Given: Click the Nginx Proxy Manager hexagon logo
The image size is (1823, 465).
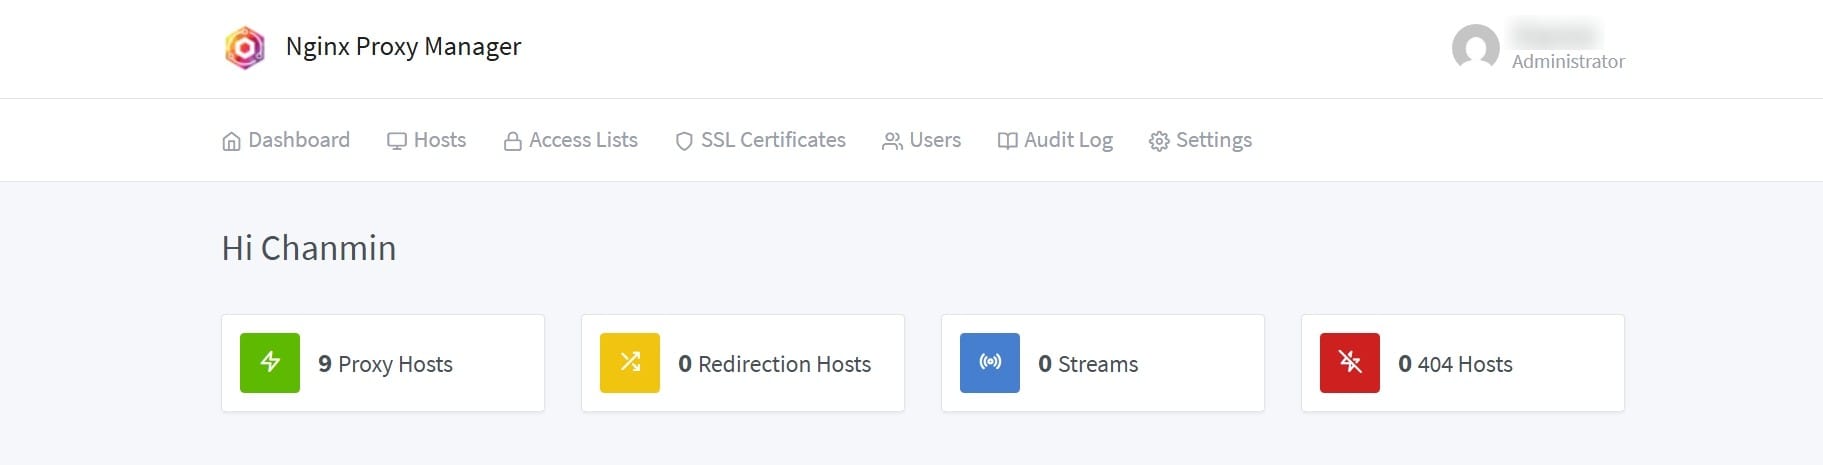Looking at the screenshot, I should coord(244,47).
